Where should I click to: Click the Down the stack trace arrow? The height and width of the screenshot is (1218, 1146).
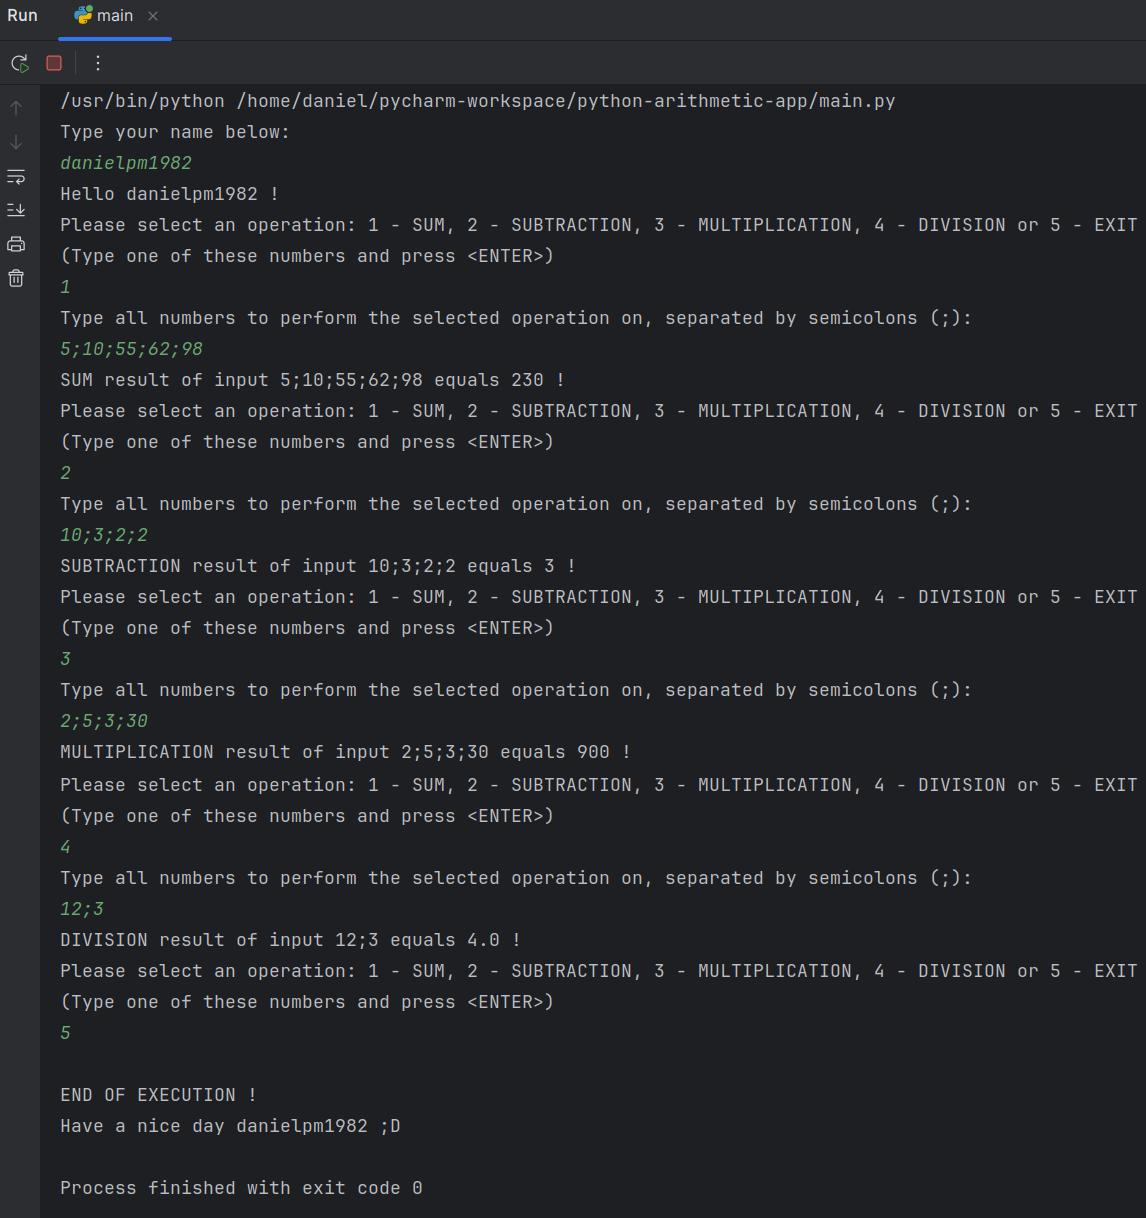tap(16, 142)
